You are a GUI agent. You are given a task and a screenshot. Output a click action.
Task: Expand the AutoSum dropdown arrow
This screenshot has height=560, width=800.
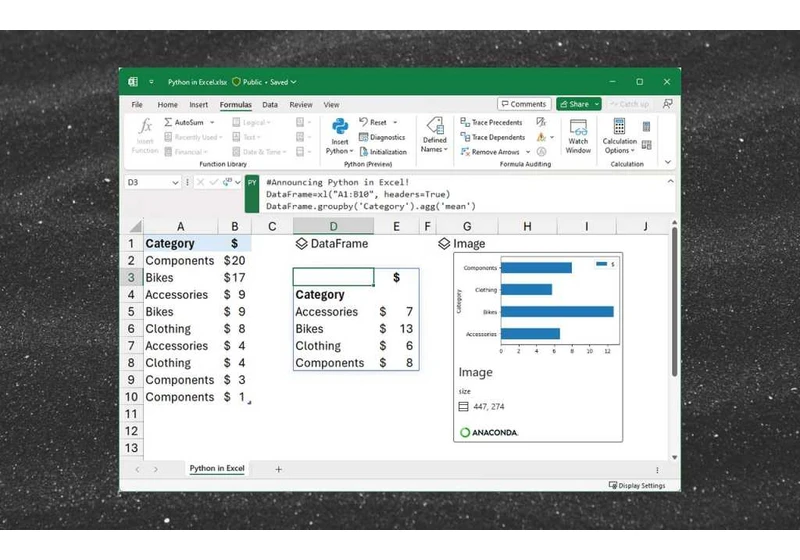tap(212, 122)
